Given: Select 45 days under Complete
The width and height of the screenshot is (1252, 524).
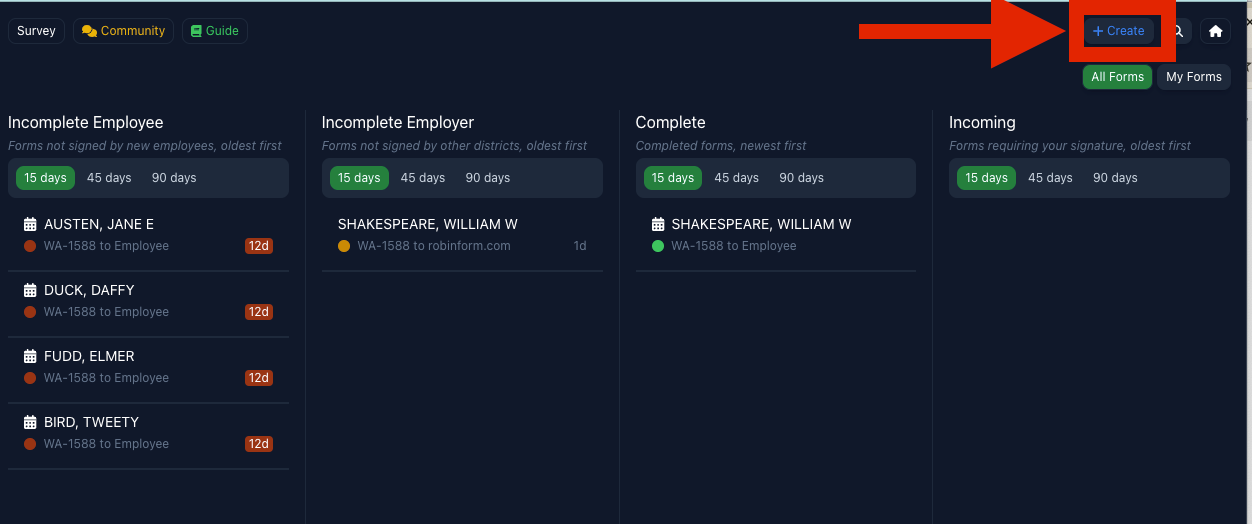Looking at the screenshot, I should pos(737,178).
